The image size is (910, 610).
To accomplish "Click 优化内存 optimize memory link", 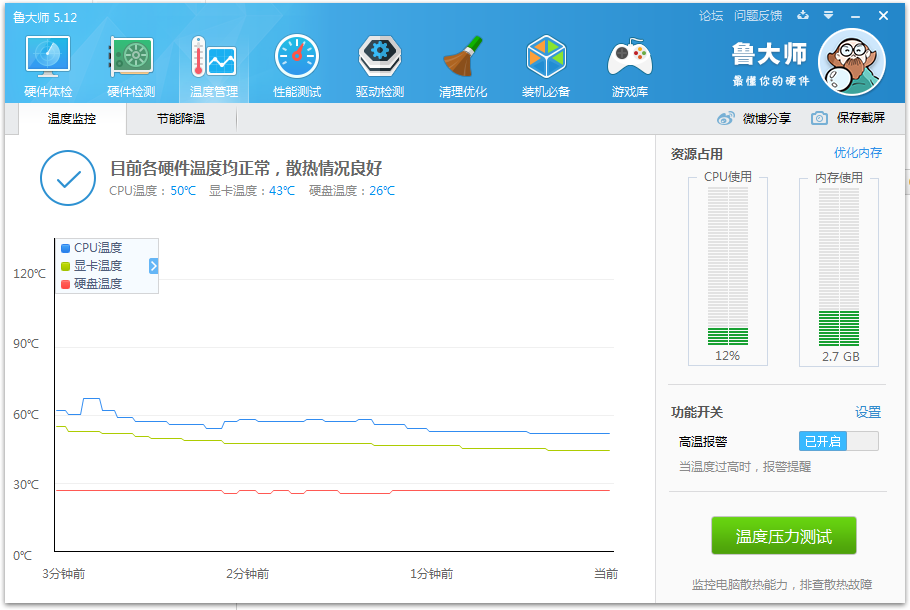I will [x=858, y=153].
